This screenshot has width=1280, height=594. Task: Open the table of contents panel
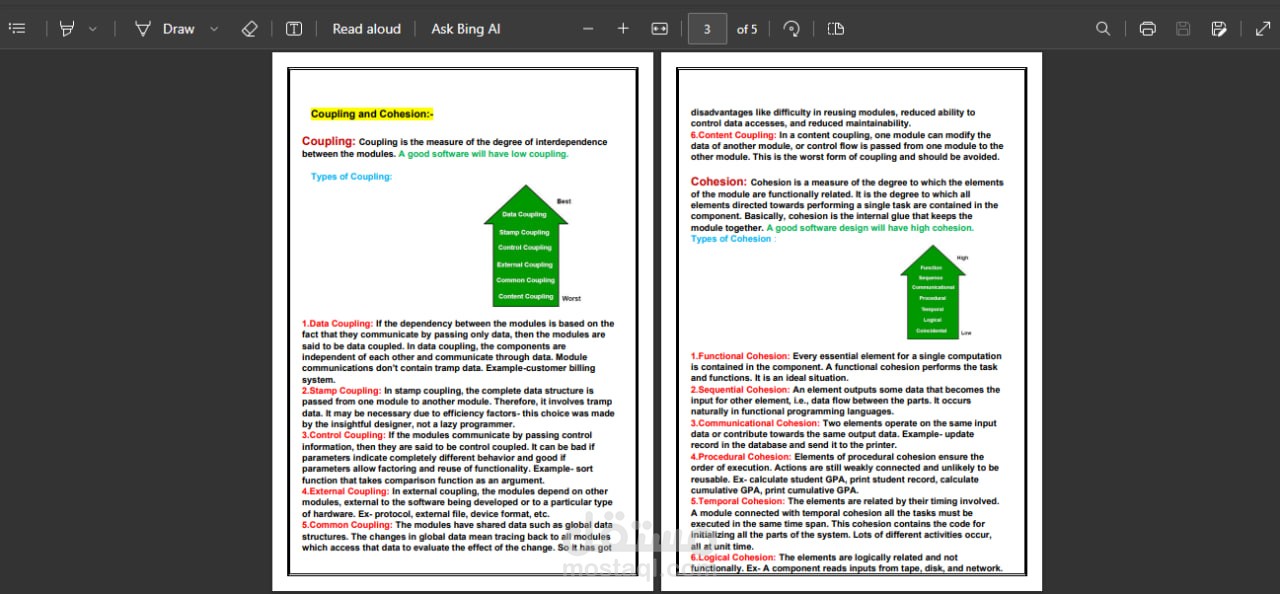(17, 29)
